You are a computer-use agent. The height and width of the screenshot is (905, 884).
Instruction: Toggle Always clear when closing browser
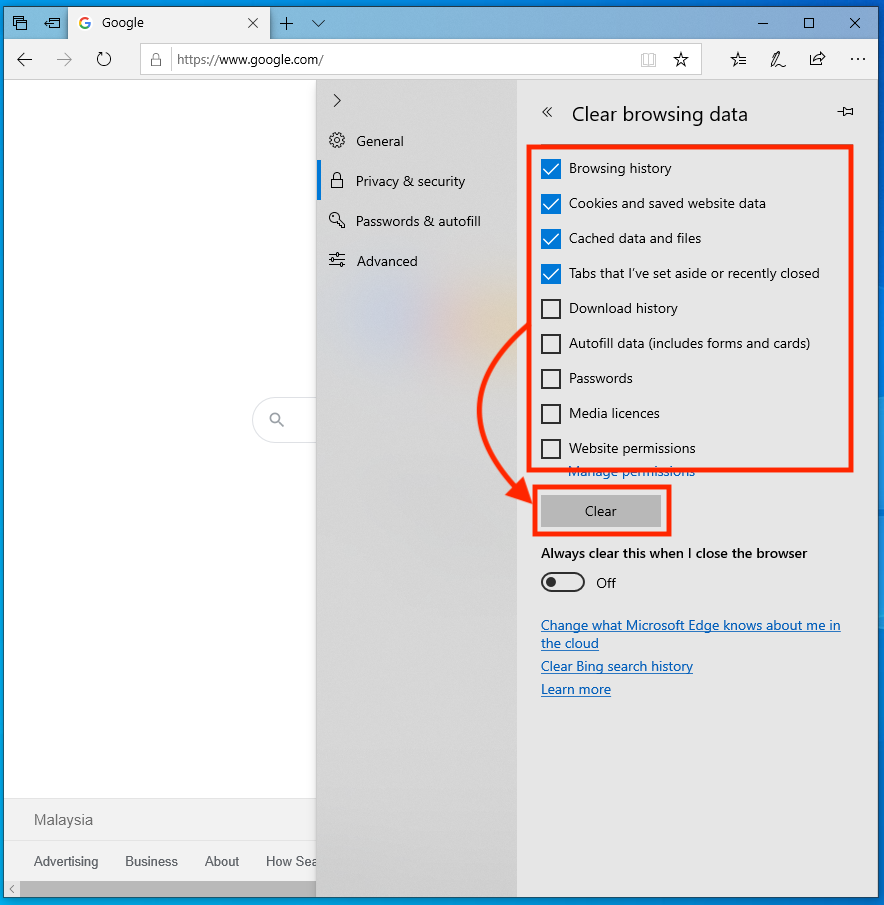point(563,583)
